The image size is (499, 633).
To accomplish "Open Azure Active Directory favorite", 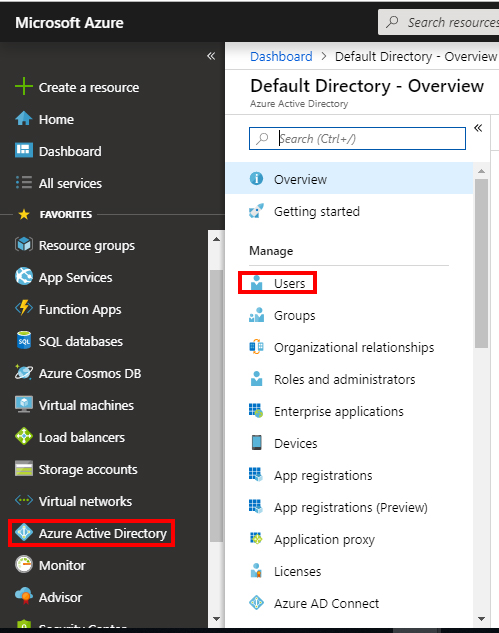I will tap(103, 533).
